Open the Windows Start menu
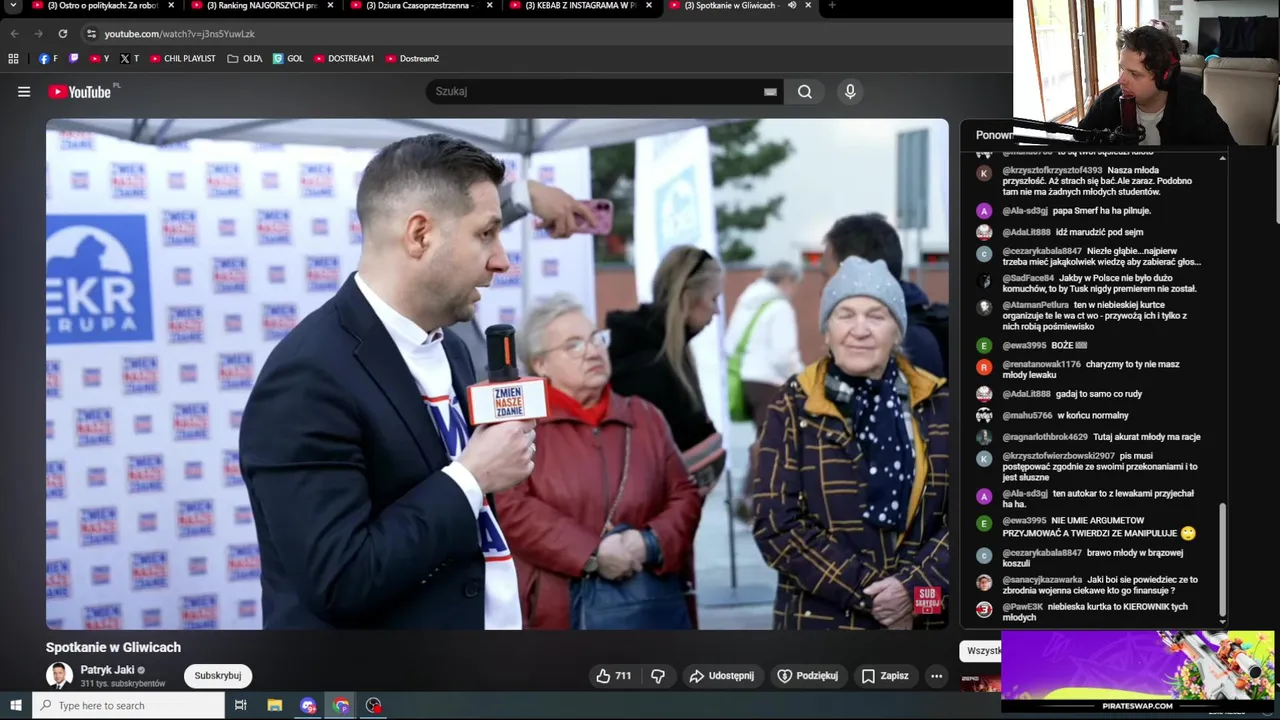The width and height of the screenshot is (1280, 720). tap(15, 706)
